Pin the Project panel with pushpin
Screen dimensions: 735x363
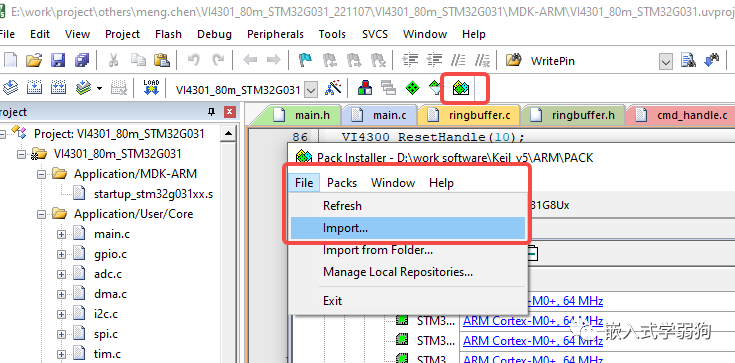(x=211, y=112)
